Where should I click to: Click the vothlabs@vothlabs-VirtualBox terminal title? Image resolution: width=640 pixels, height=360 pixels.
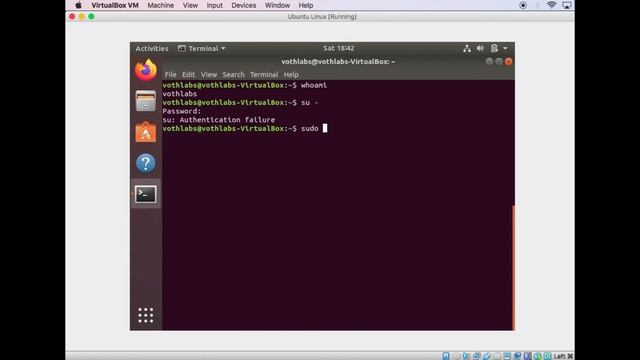338,62
